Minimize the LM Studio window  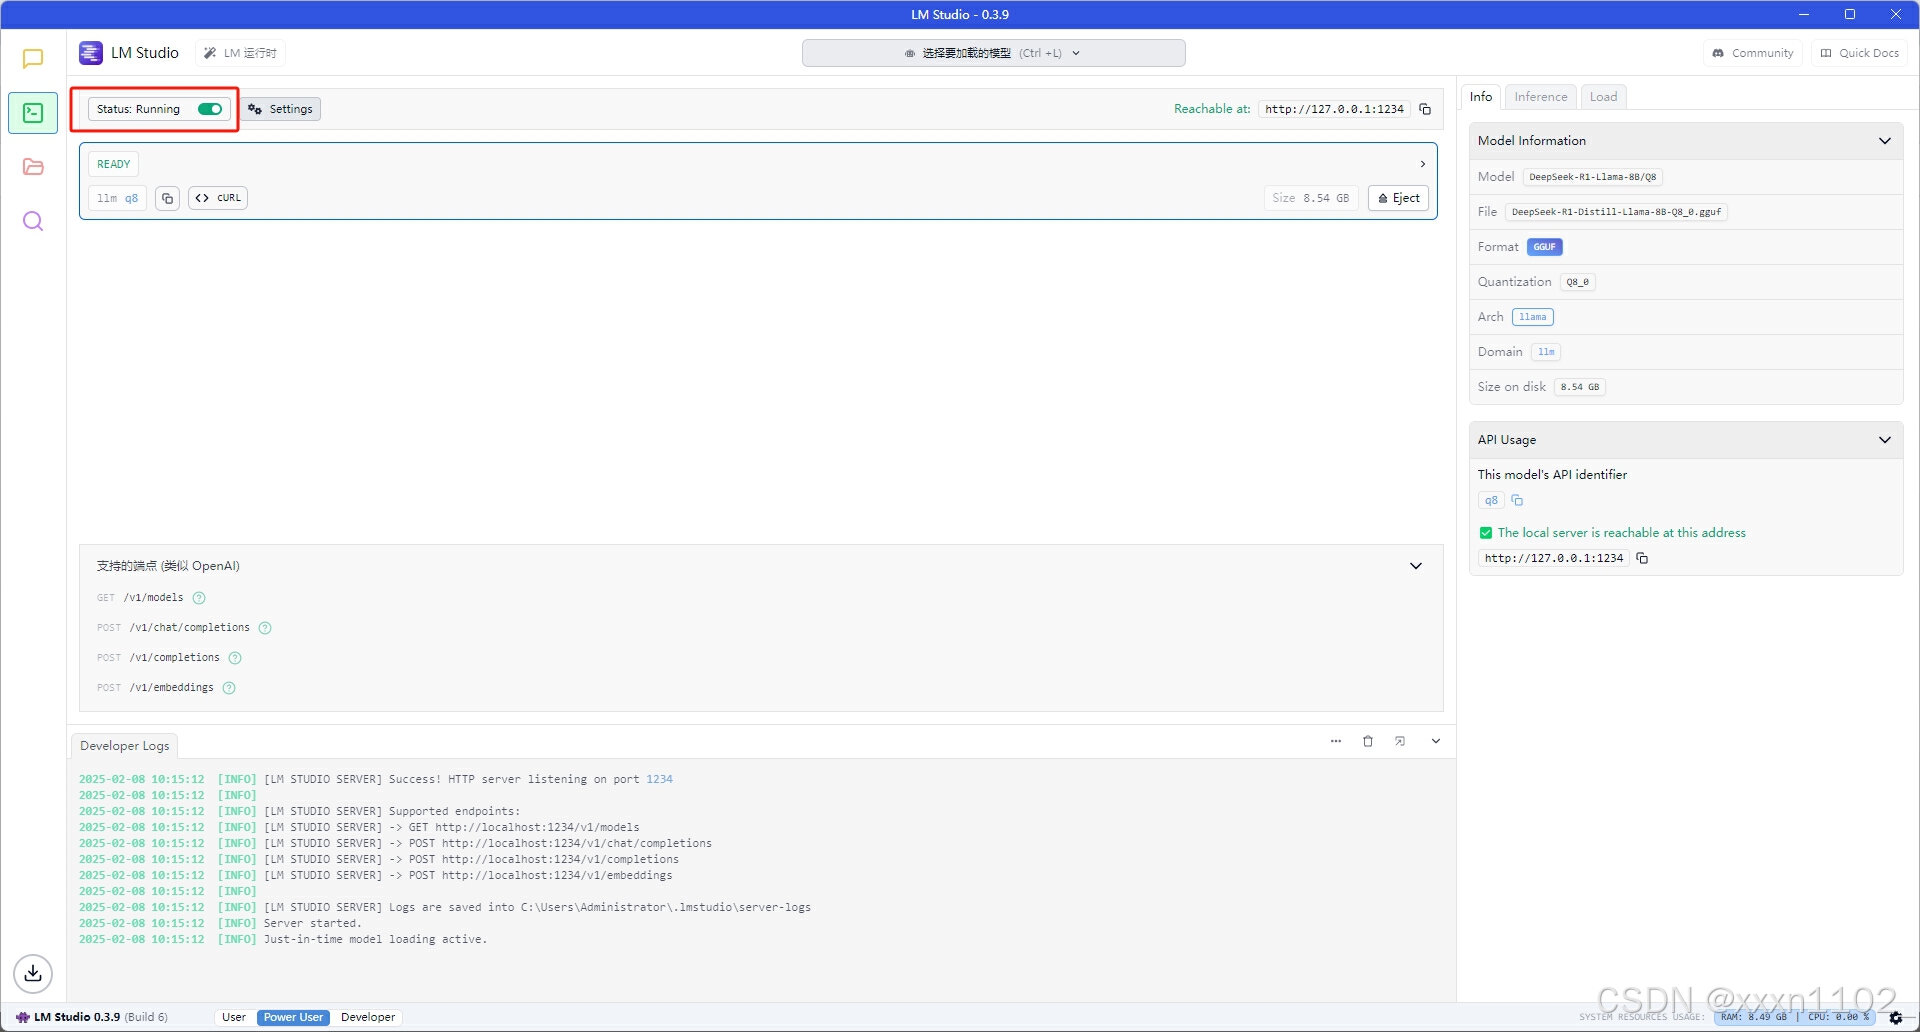(1804, 14)
